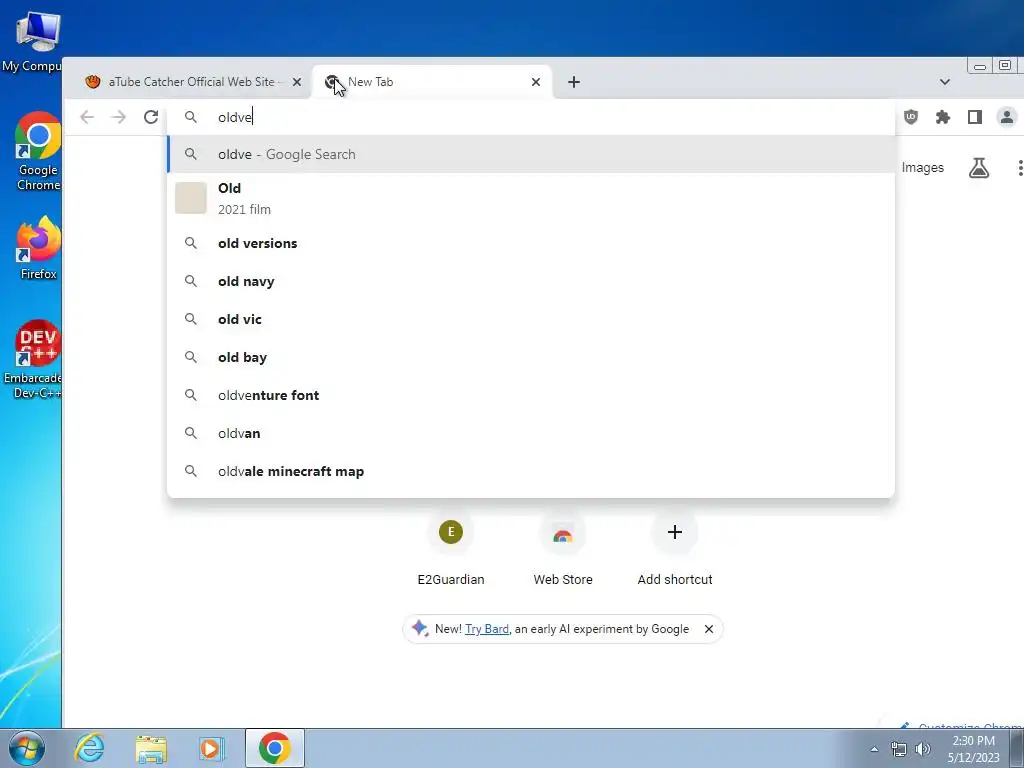Open the volume speaker tray icon
This screenshot has height=768, width=1024.
point(923,749)
